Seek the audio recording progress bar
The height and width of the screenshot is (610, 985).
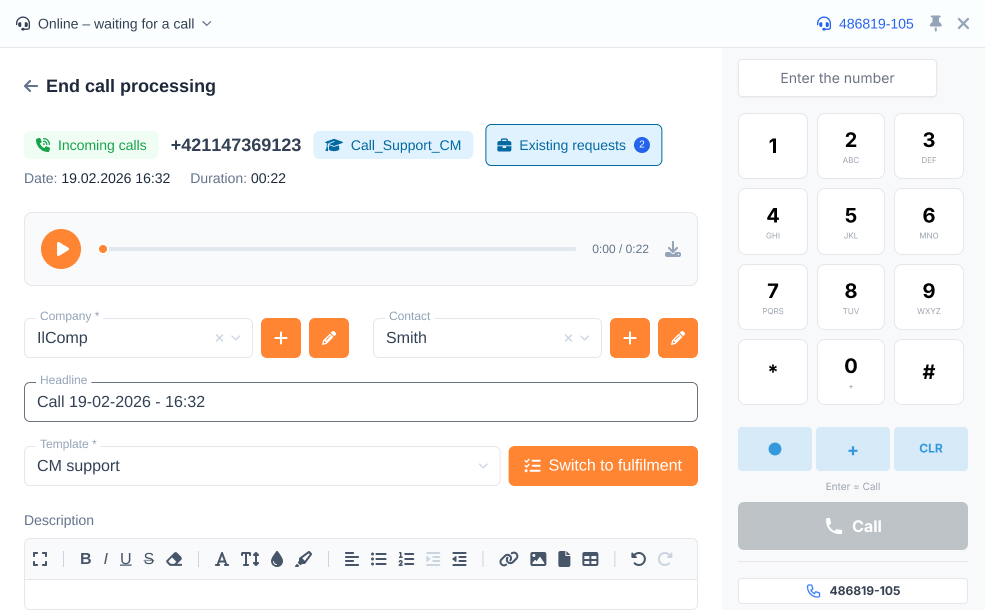(x=340, y=249)
